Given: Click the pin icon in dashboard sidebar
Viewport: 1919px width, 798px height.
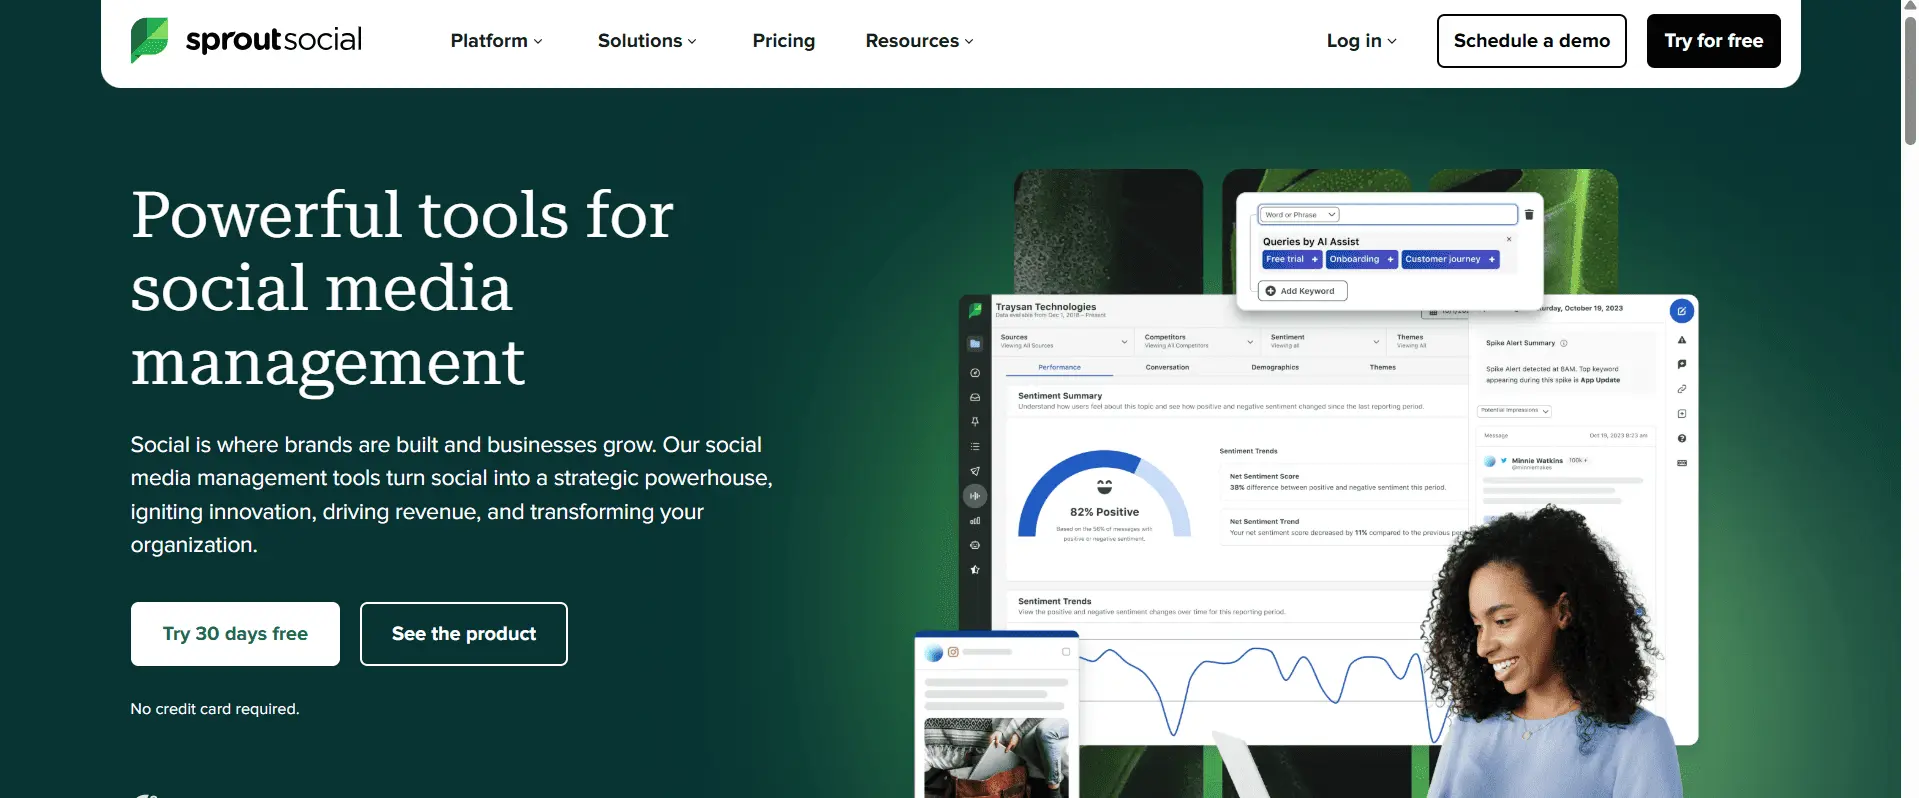Looking at the screenshot, I should point(975,422).
